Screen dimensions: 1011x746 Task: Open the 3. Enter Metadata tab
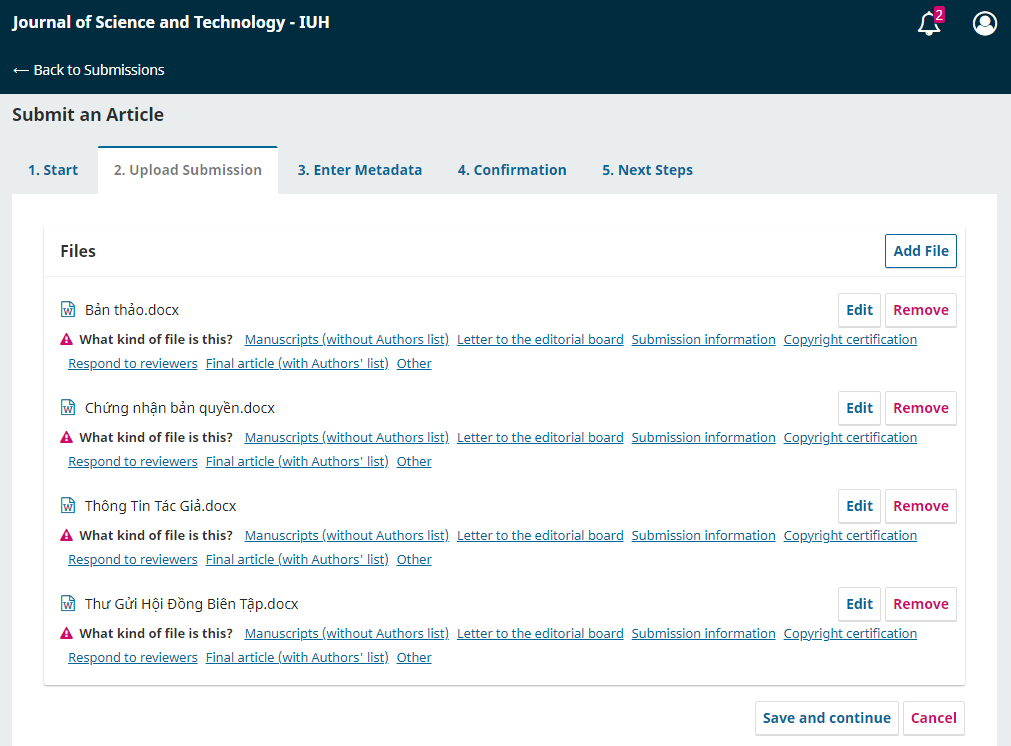[360, 170]
